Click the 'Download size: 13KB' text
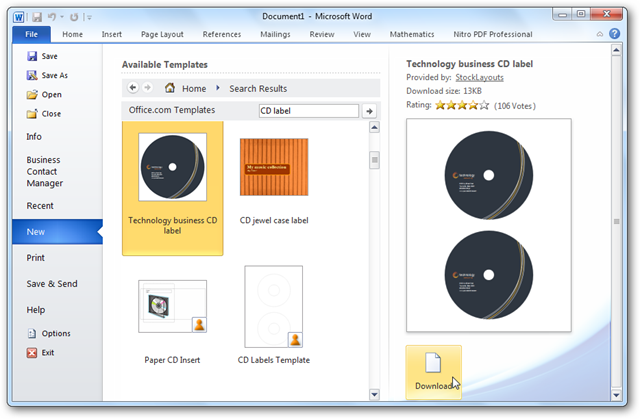 point(444,91)
